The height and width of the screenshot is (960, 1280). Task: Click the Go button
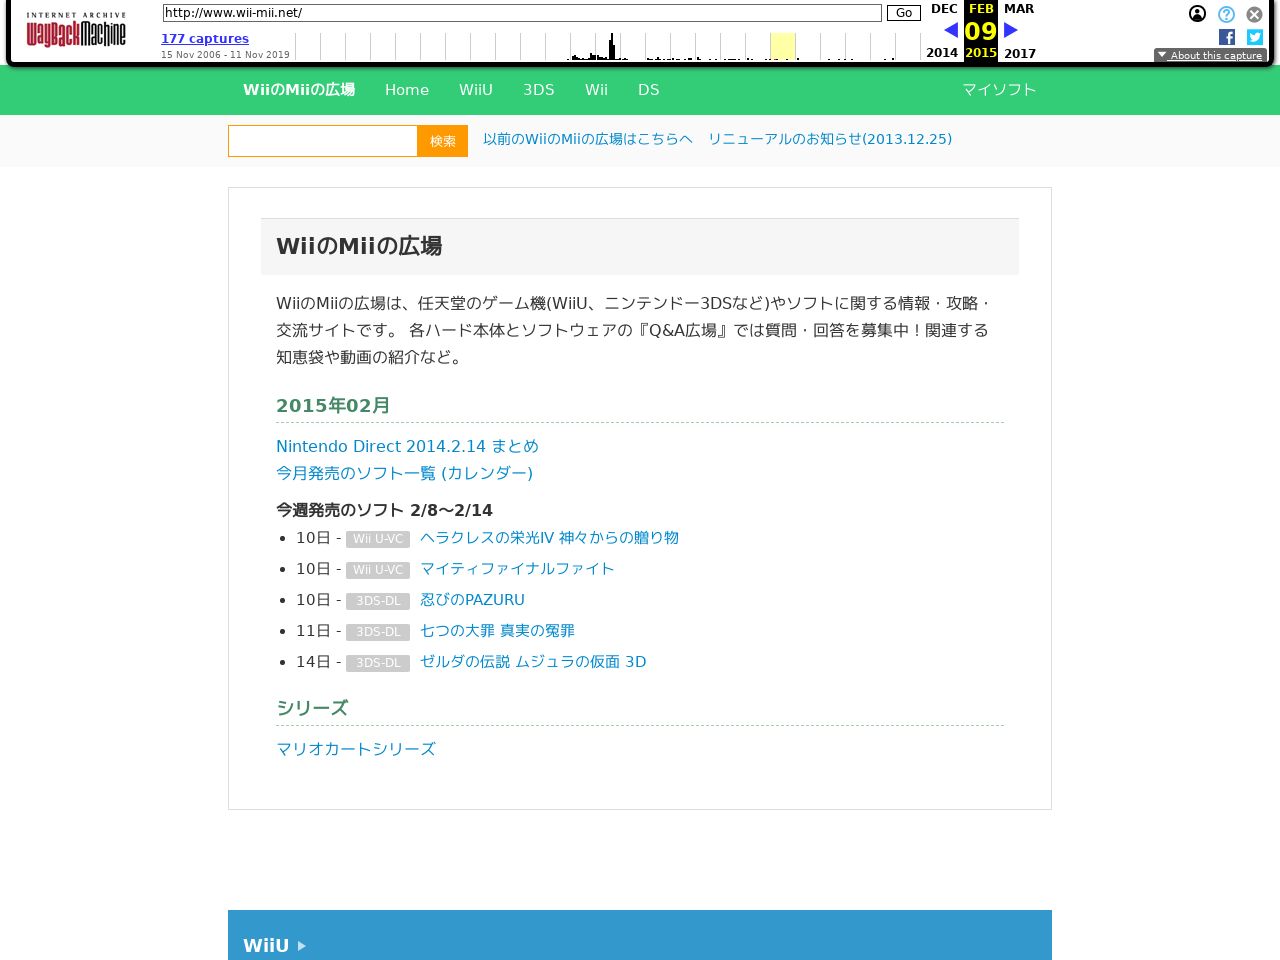coord(904,13)
